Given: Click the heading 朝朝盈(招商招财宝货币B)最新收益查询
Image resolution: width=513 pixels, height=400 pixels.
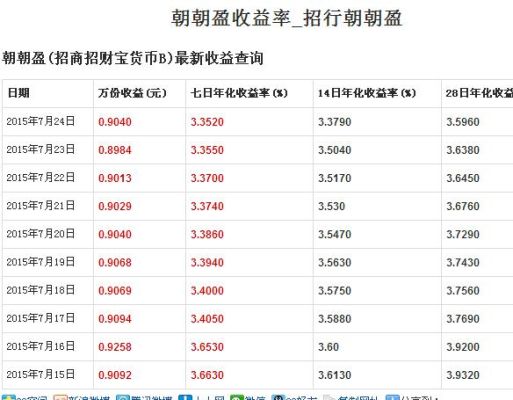Looking at the screenshot, I should click(133, 58).
